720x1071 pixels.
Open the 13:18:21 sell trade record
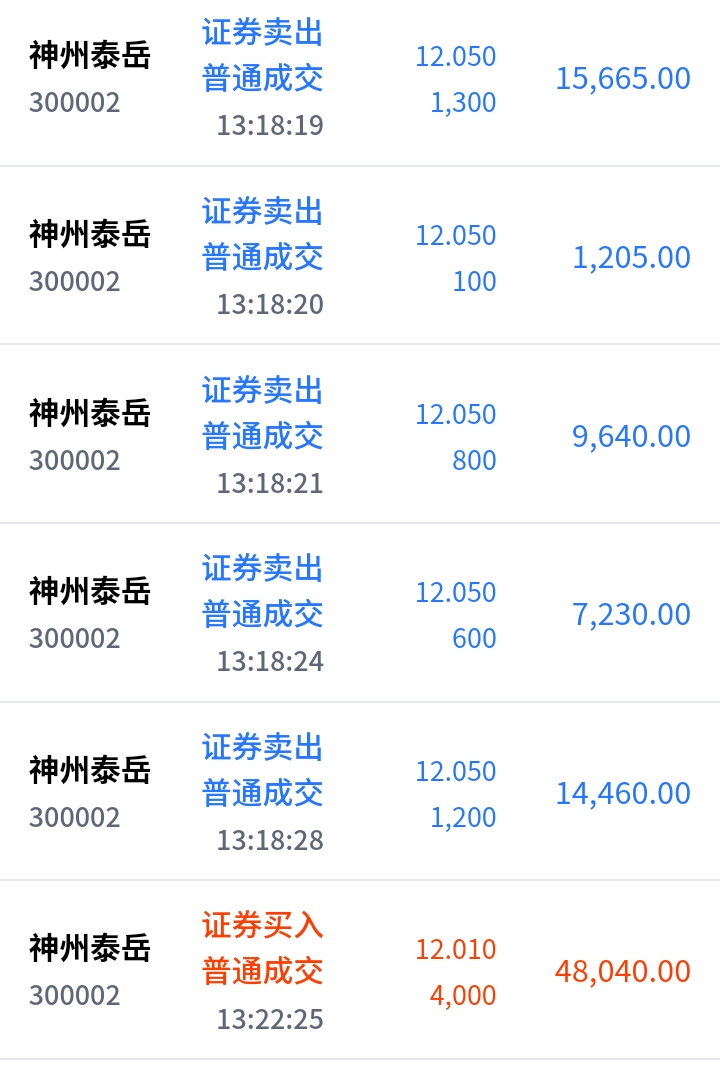coord(360,434)
